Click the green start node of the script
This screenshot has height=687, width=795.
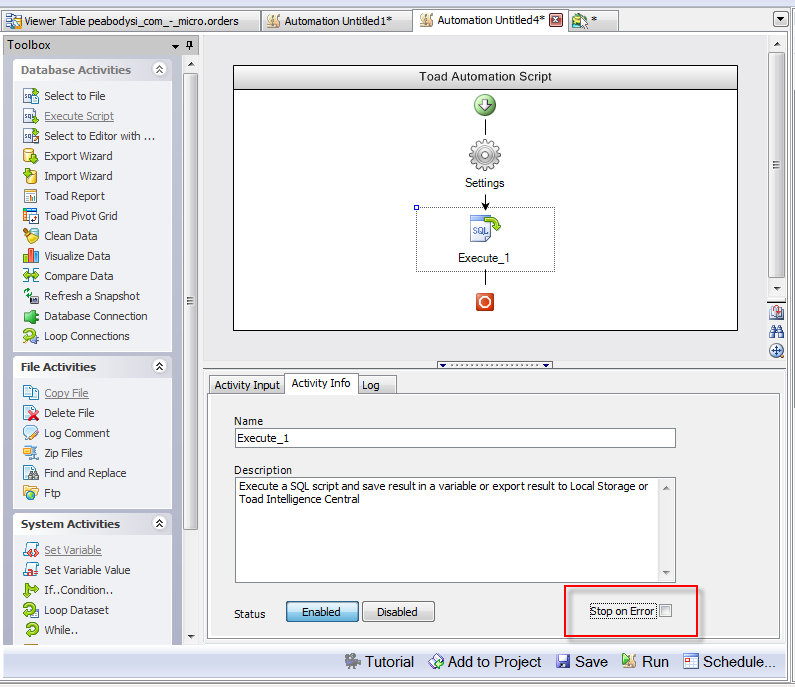(x=485, y=105)
